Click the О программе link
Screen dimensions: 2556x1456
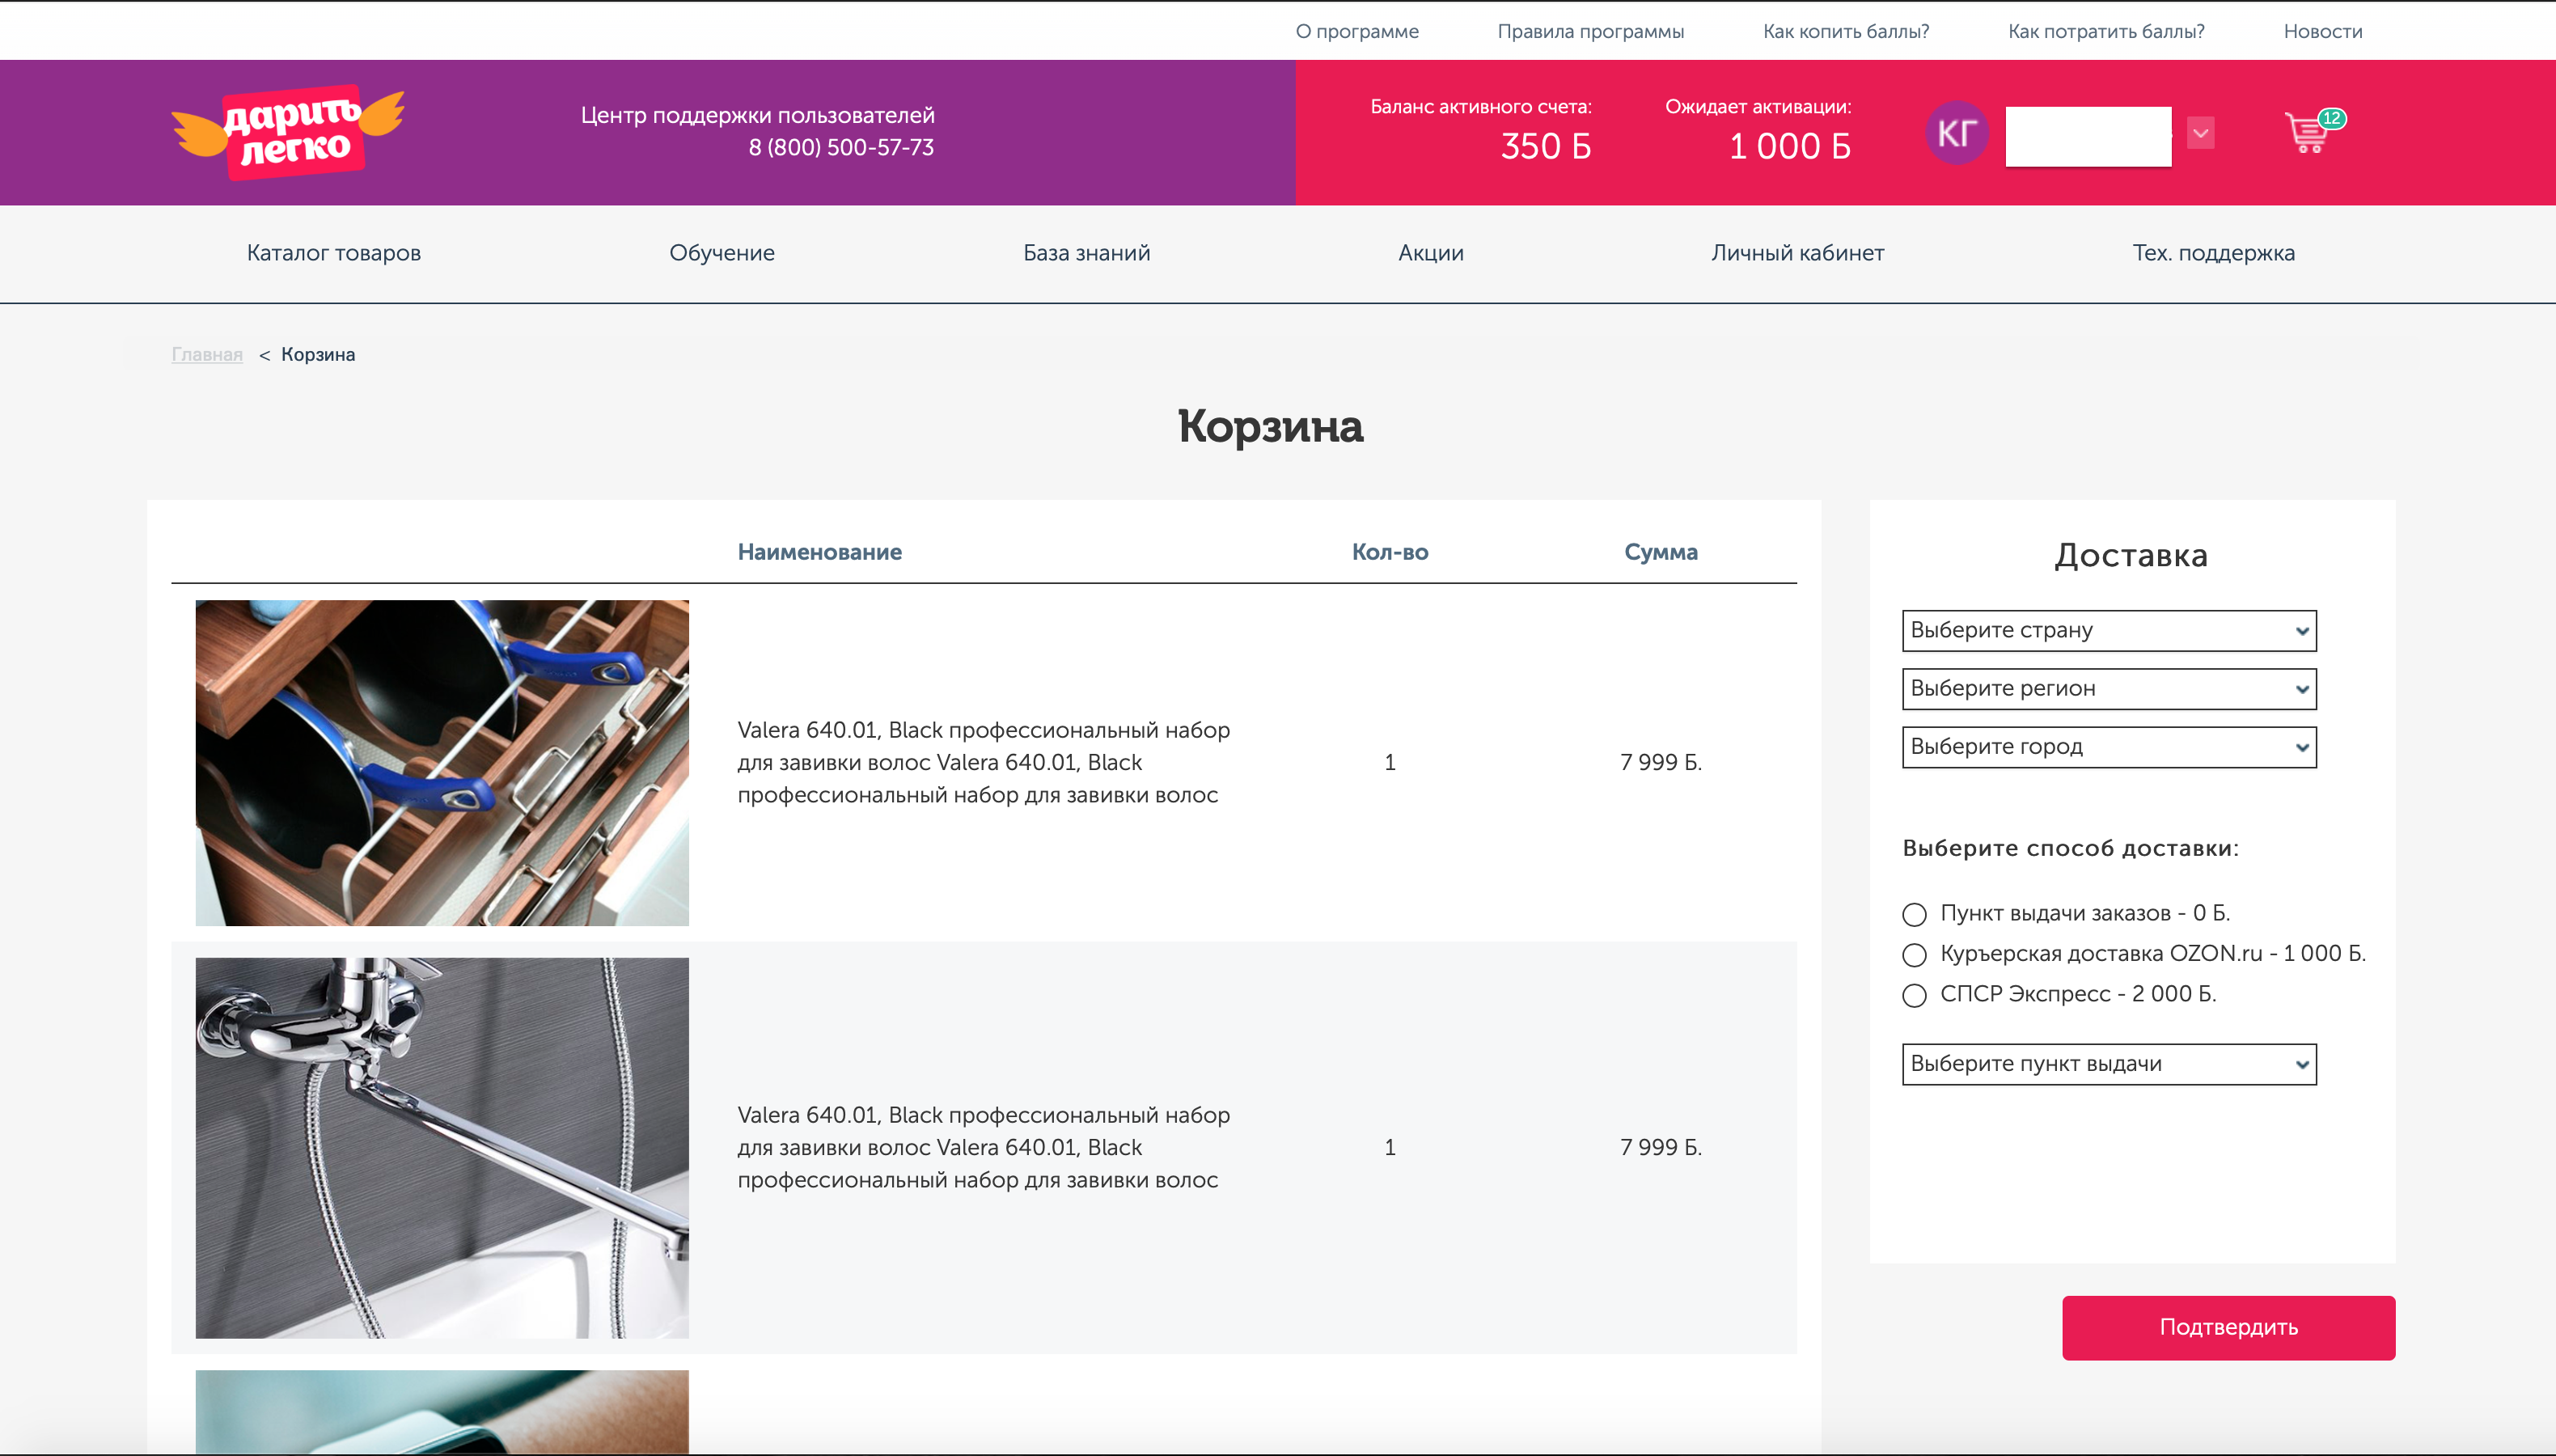click(1357, 31)
